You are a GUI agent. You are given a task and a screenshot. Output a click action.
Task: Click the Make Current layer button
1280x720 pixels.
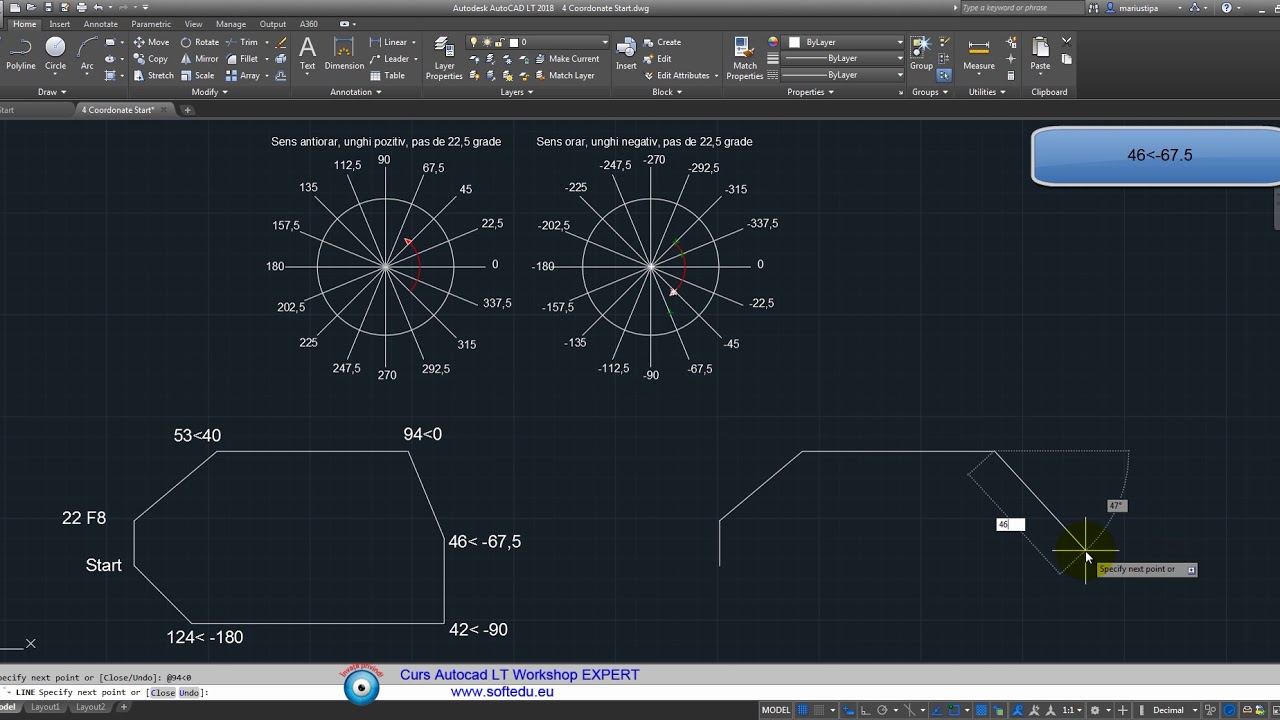[565, 59]
